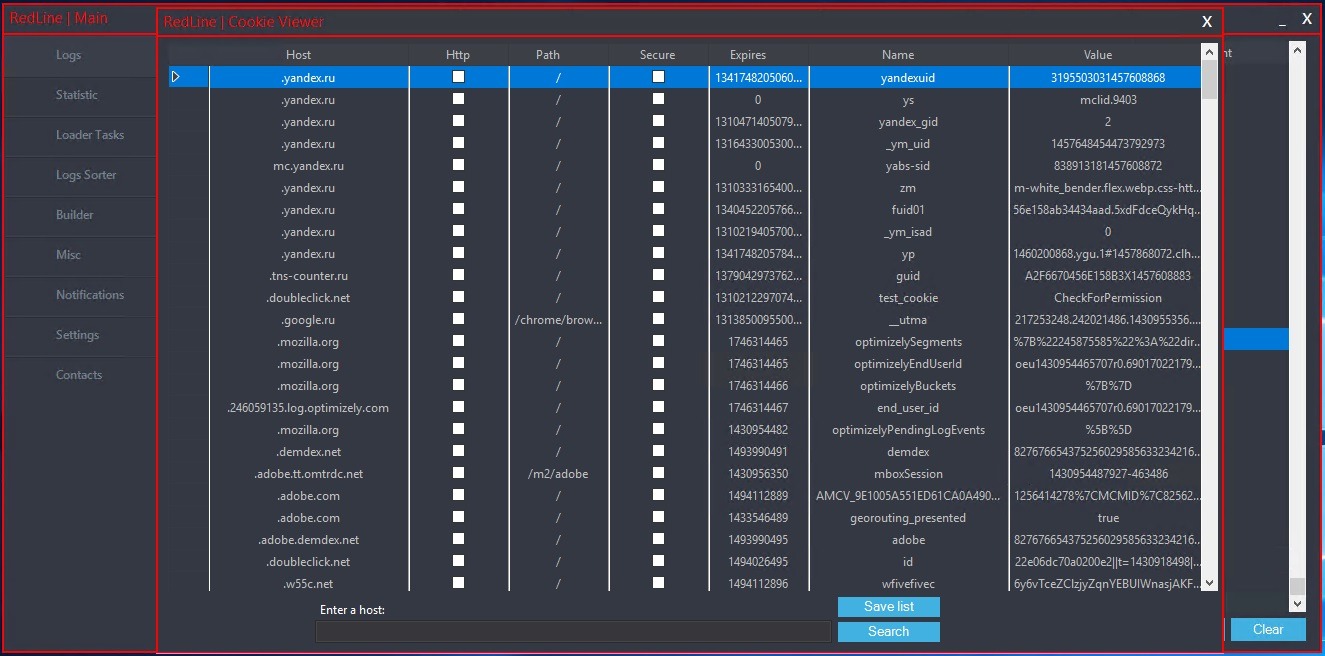Click cookie table scrollbar up arrow
The image size is (1325, 656).
coord(1210,53)
